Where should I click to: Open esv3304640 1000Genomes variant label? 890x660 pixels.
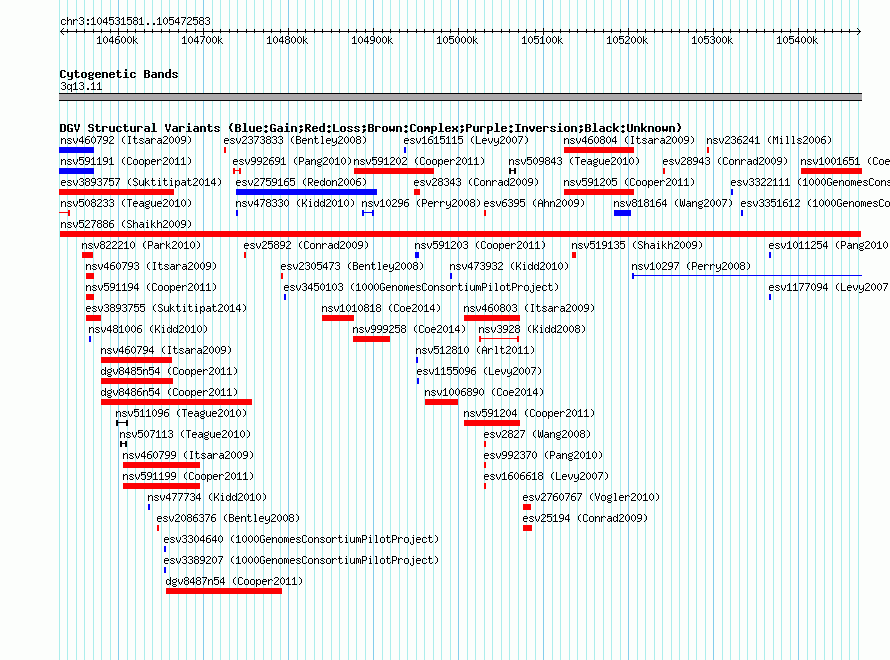click(301, 539)
